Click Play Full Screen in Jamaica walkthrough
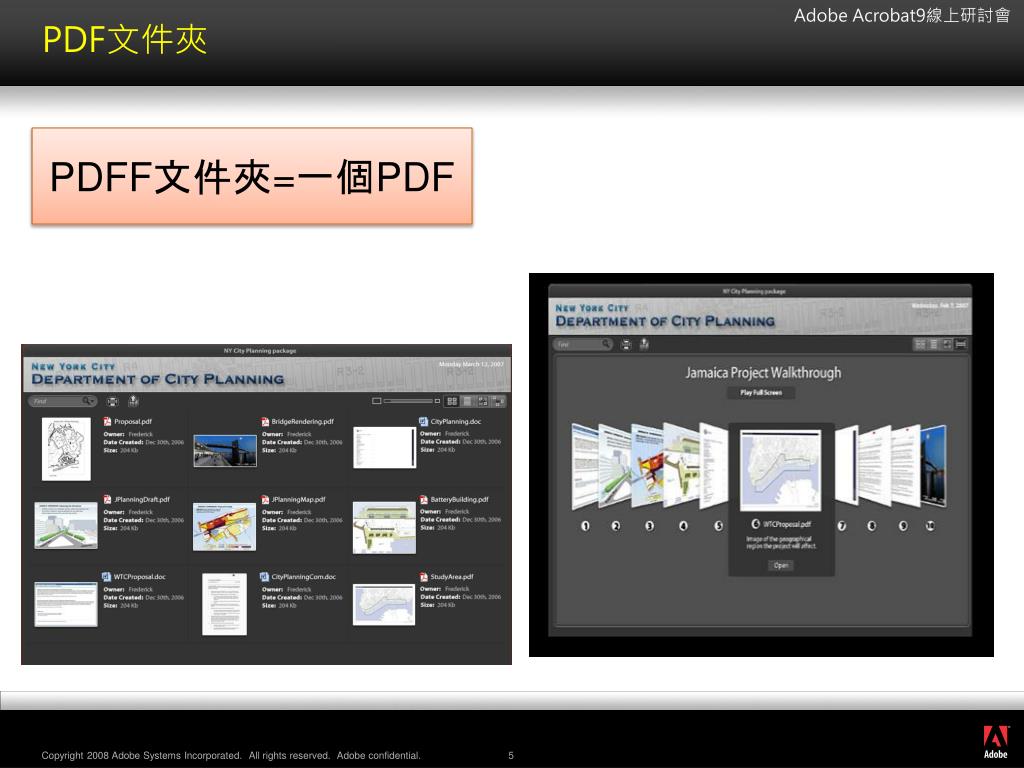1024x768 pixels. [761, 392]
